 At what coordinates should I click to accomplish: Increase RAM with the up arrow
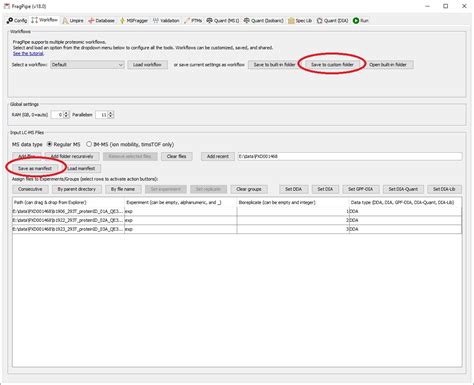[66, 113]
